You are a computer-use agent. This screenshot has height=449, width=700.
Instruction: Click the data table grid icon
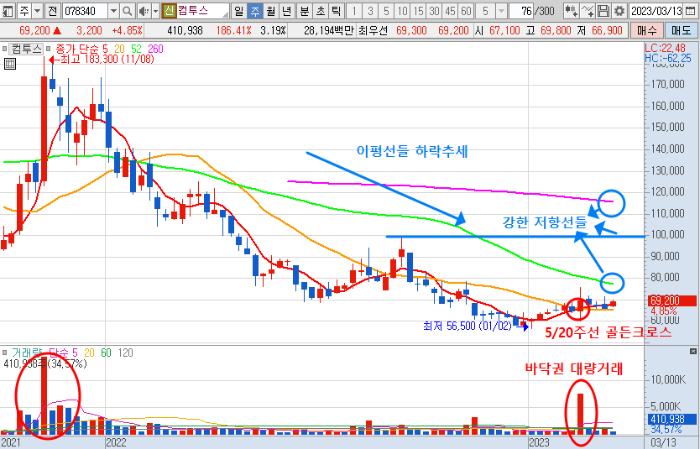pos(10,64)
